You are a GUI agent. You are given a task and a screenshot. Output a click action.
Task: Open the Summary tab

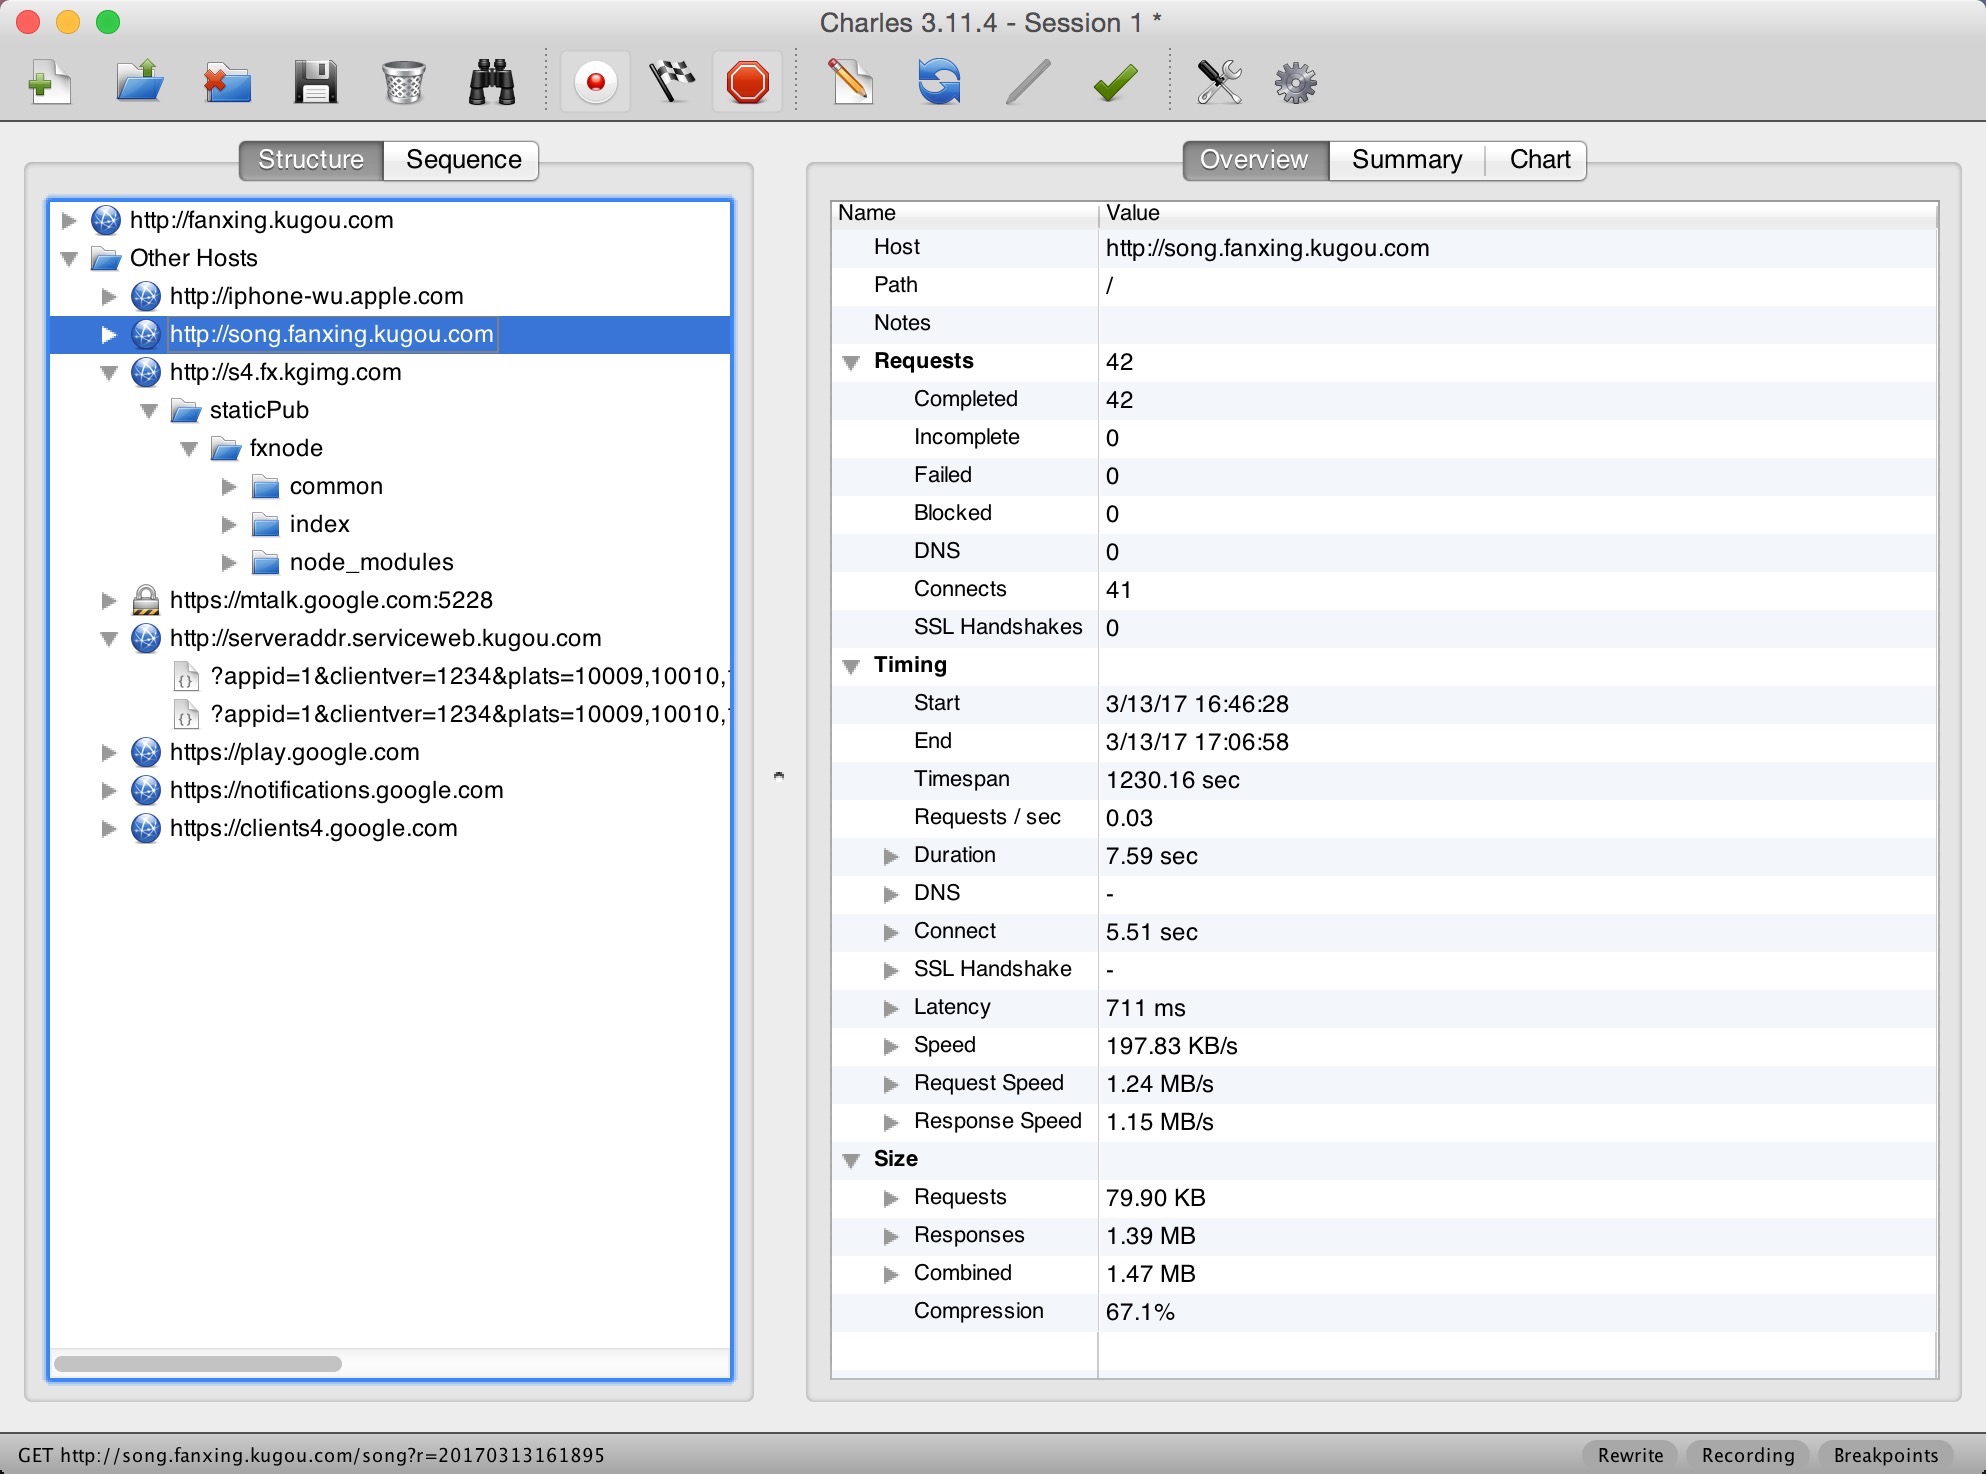coord(1406,160)
